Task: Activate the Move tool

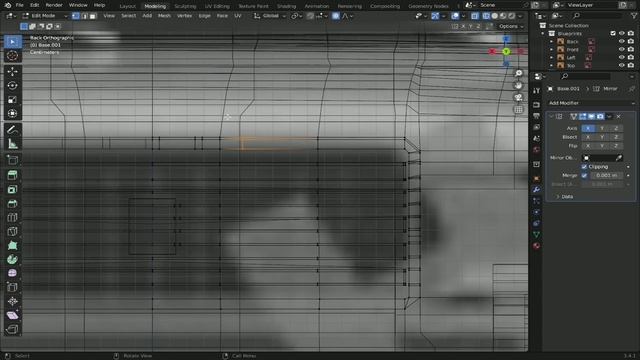Action: pyautogui.click(x=13, y=71)
